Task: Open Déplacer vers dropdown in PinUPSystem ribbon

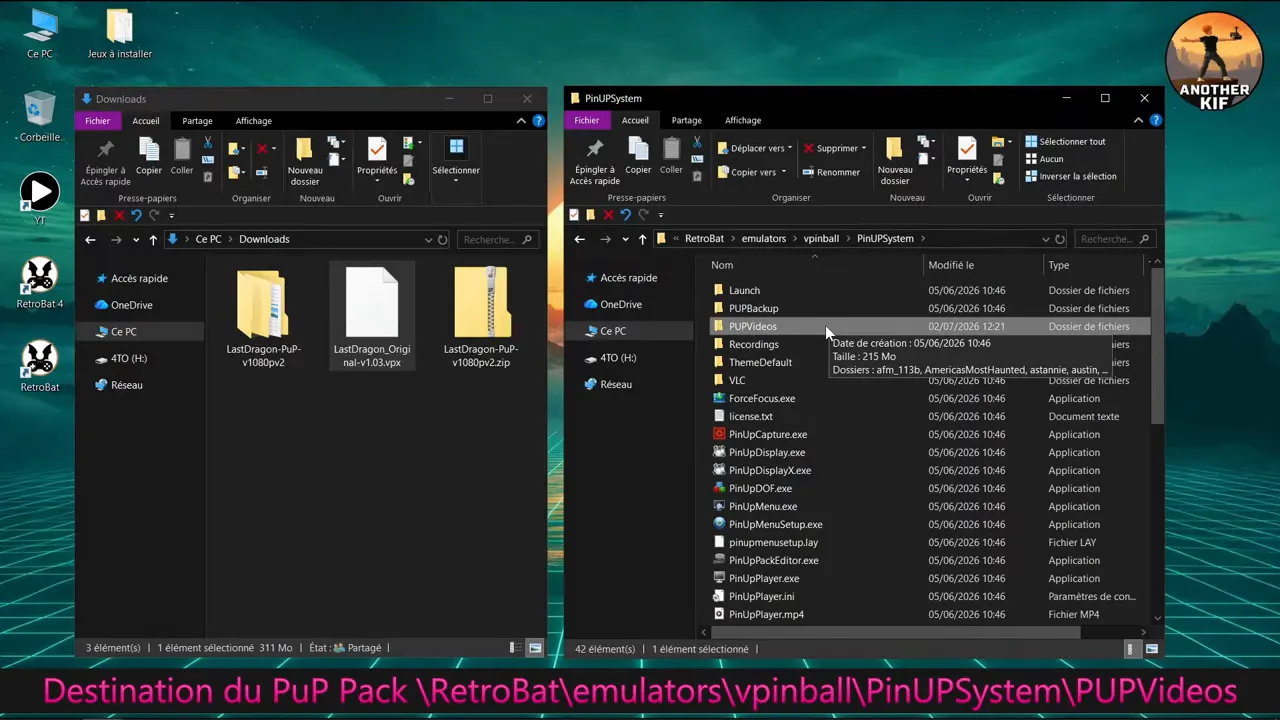Action: [754, 148]
